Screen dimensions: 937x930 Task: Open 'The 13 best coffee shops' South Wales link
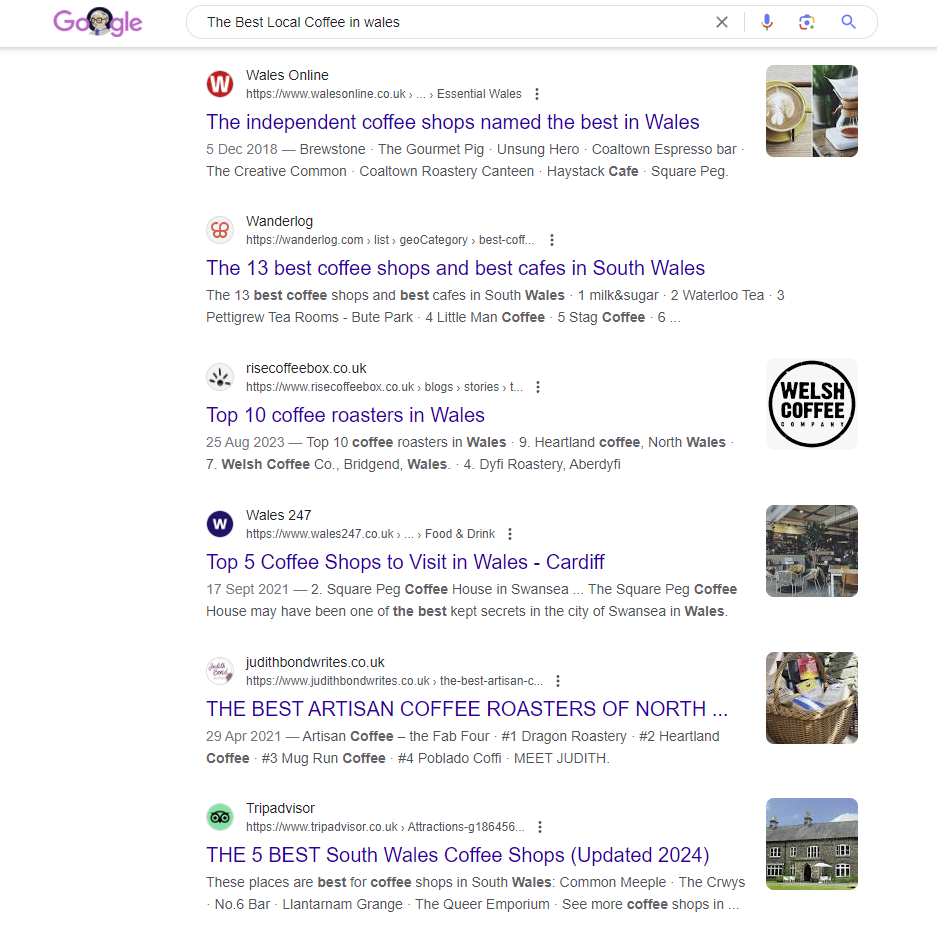click(455, 268)
